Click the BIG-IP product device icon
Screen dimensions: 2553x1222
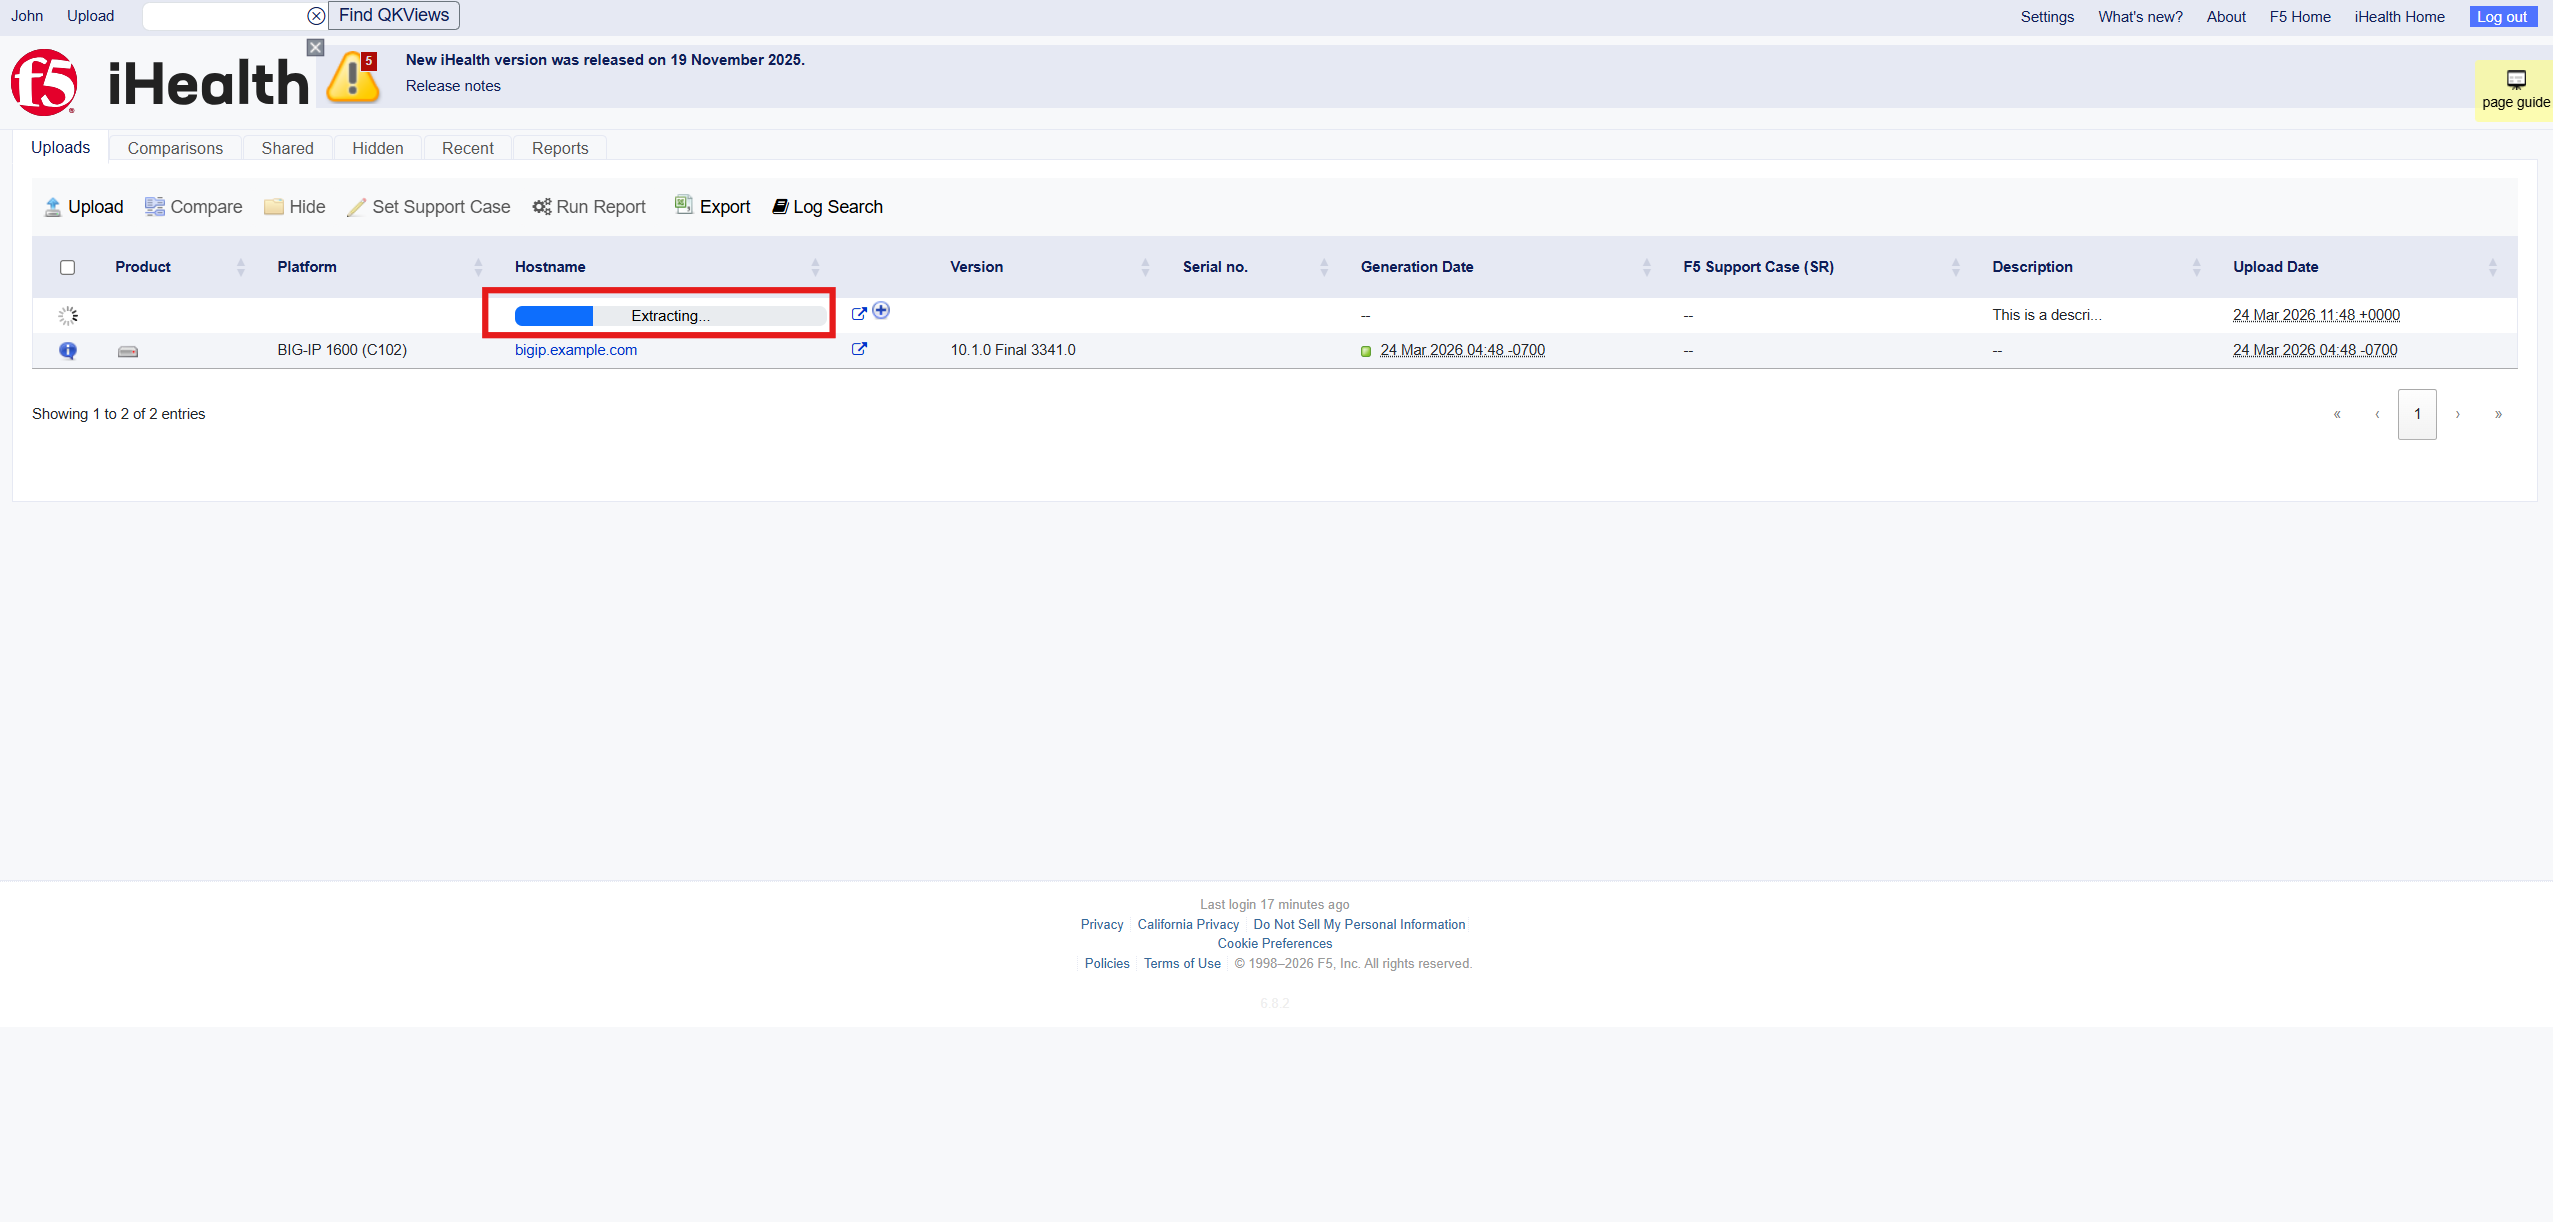pyautogui.click(x=128, y=352)
